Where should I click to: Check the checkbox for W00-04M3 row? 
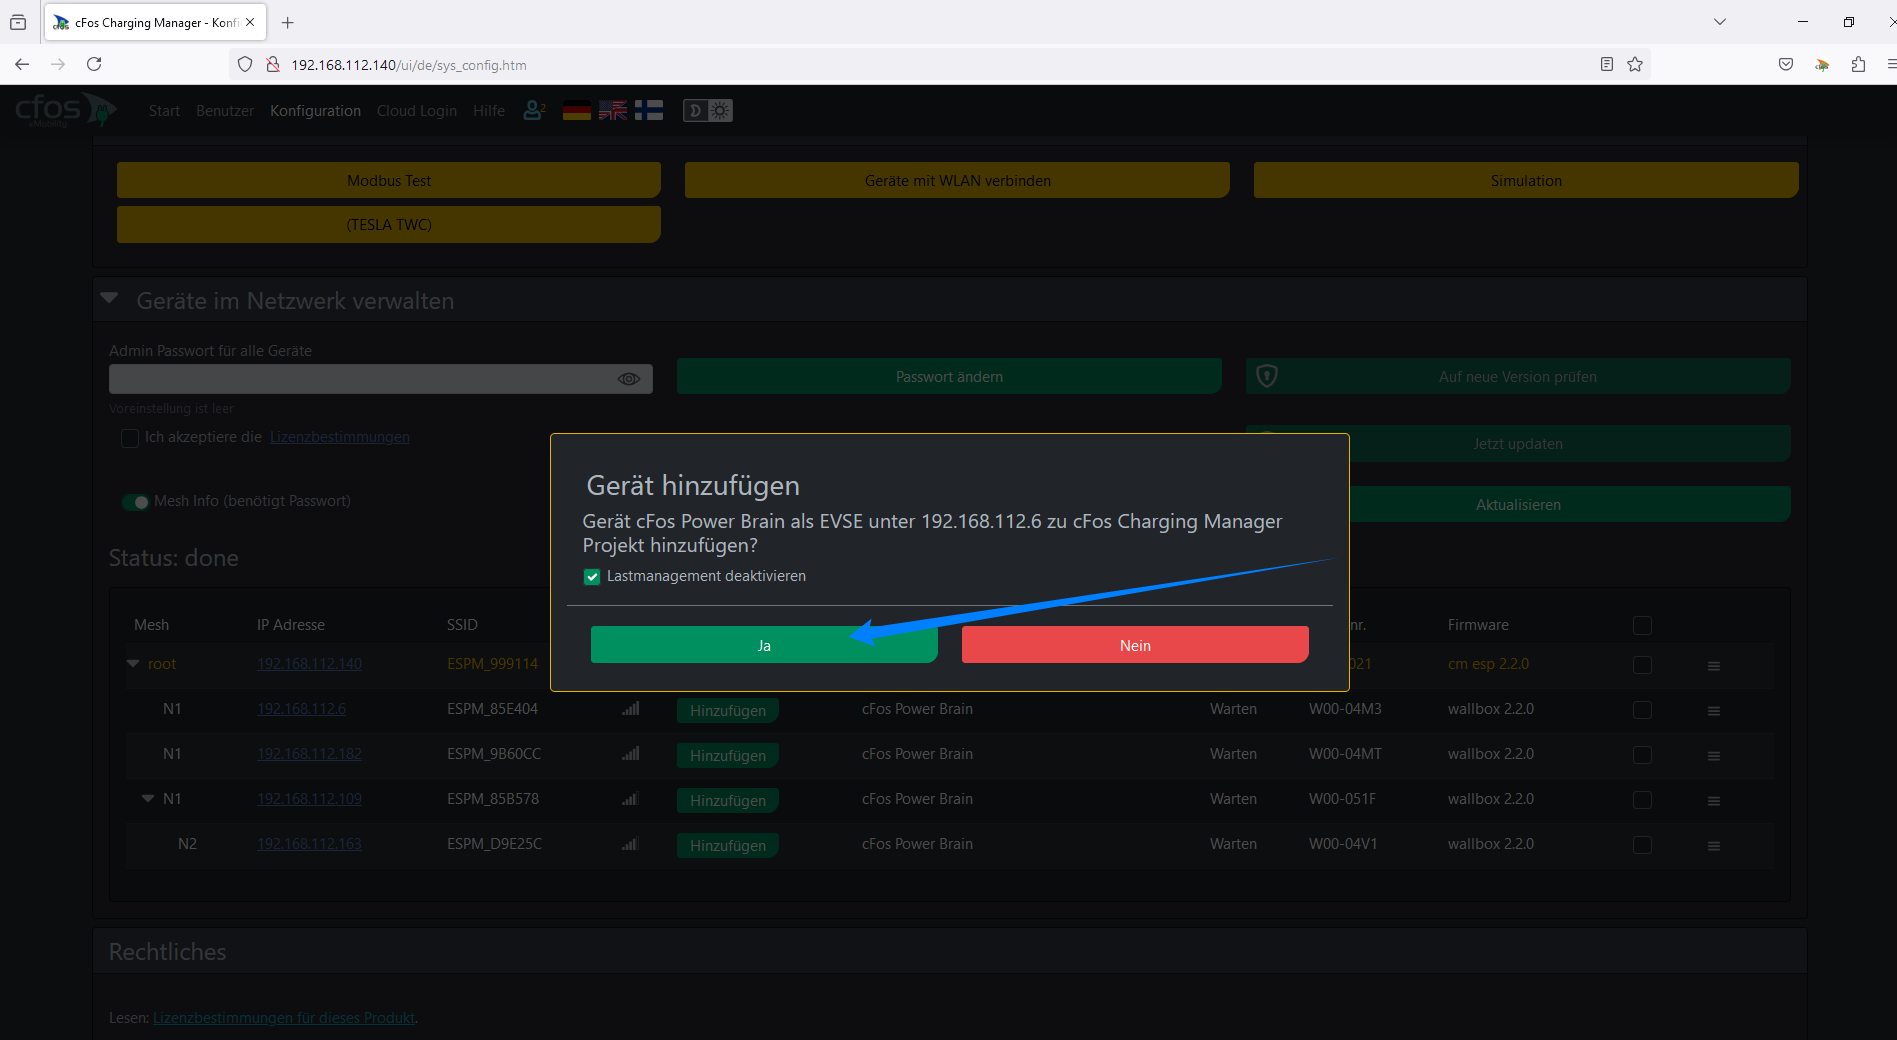(1642, 710)
